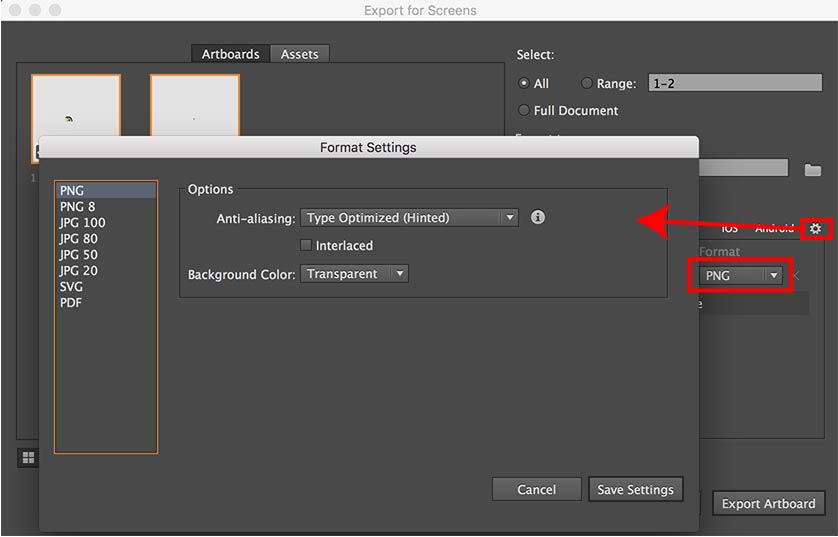This screenshot has width=838, height=537.
Task: Click the gear icon for format settings
Action: [815, 229]
